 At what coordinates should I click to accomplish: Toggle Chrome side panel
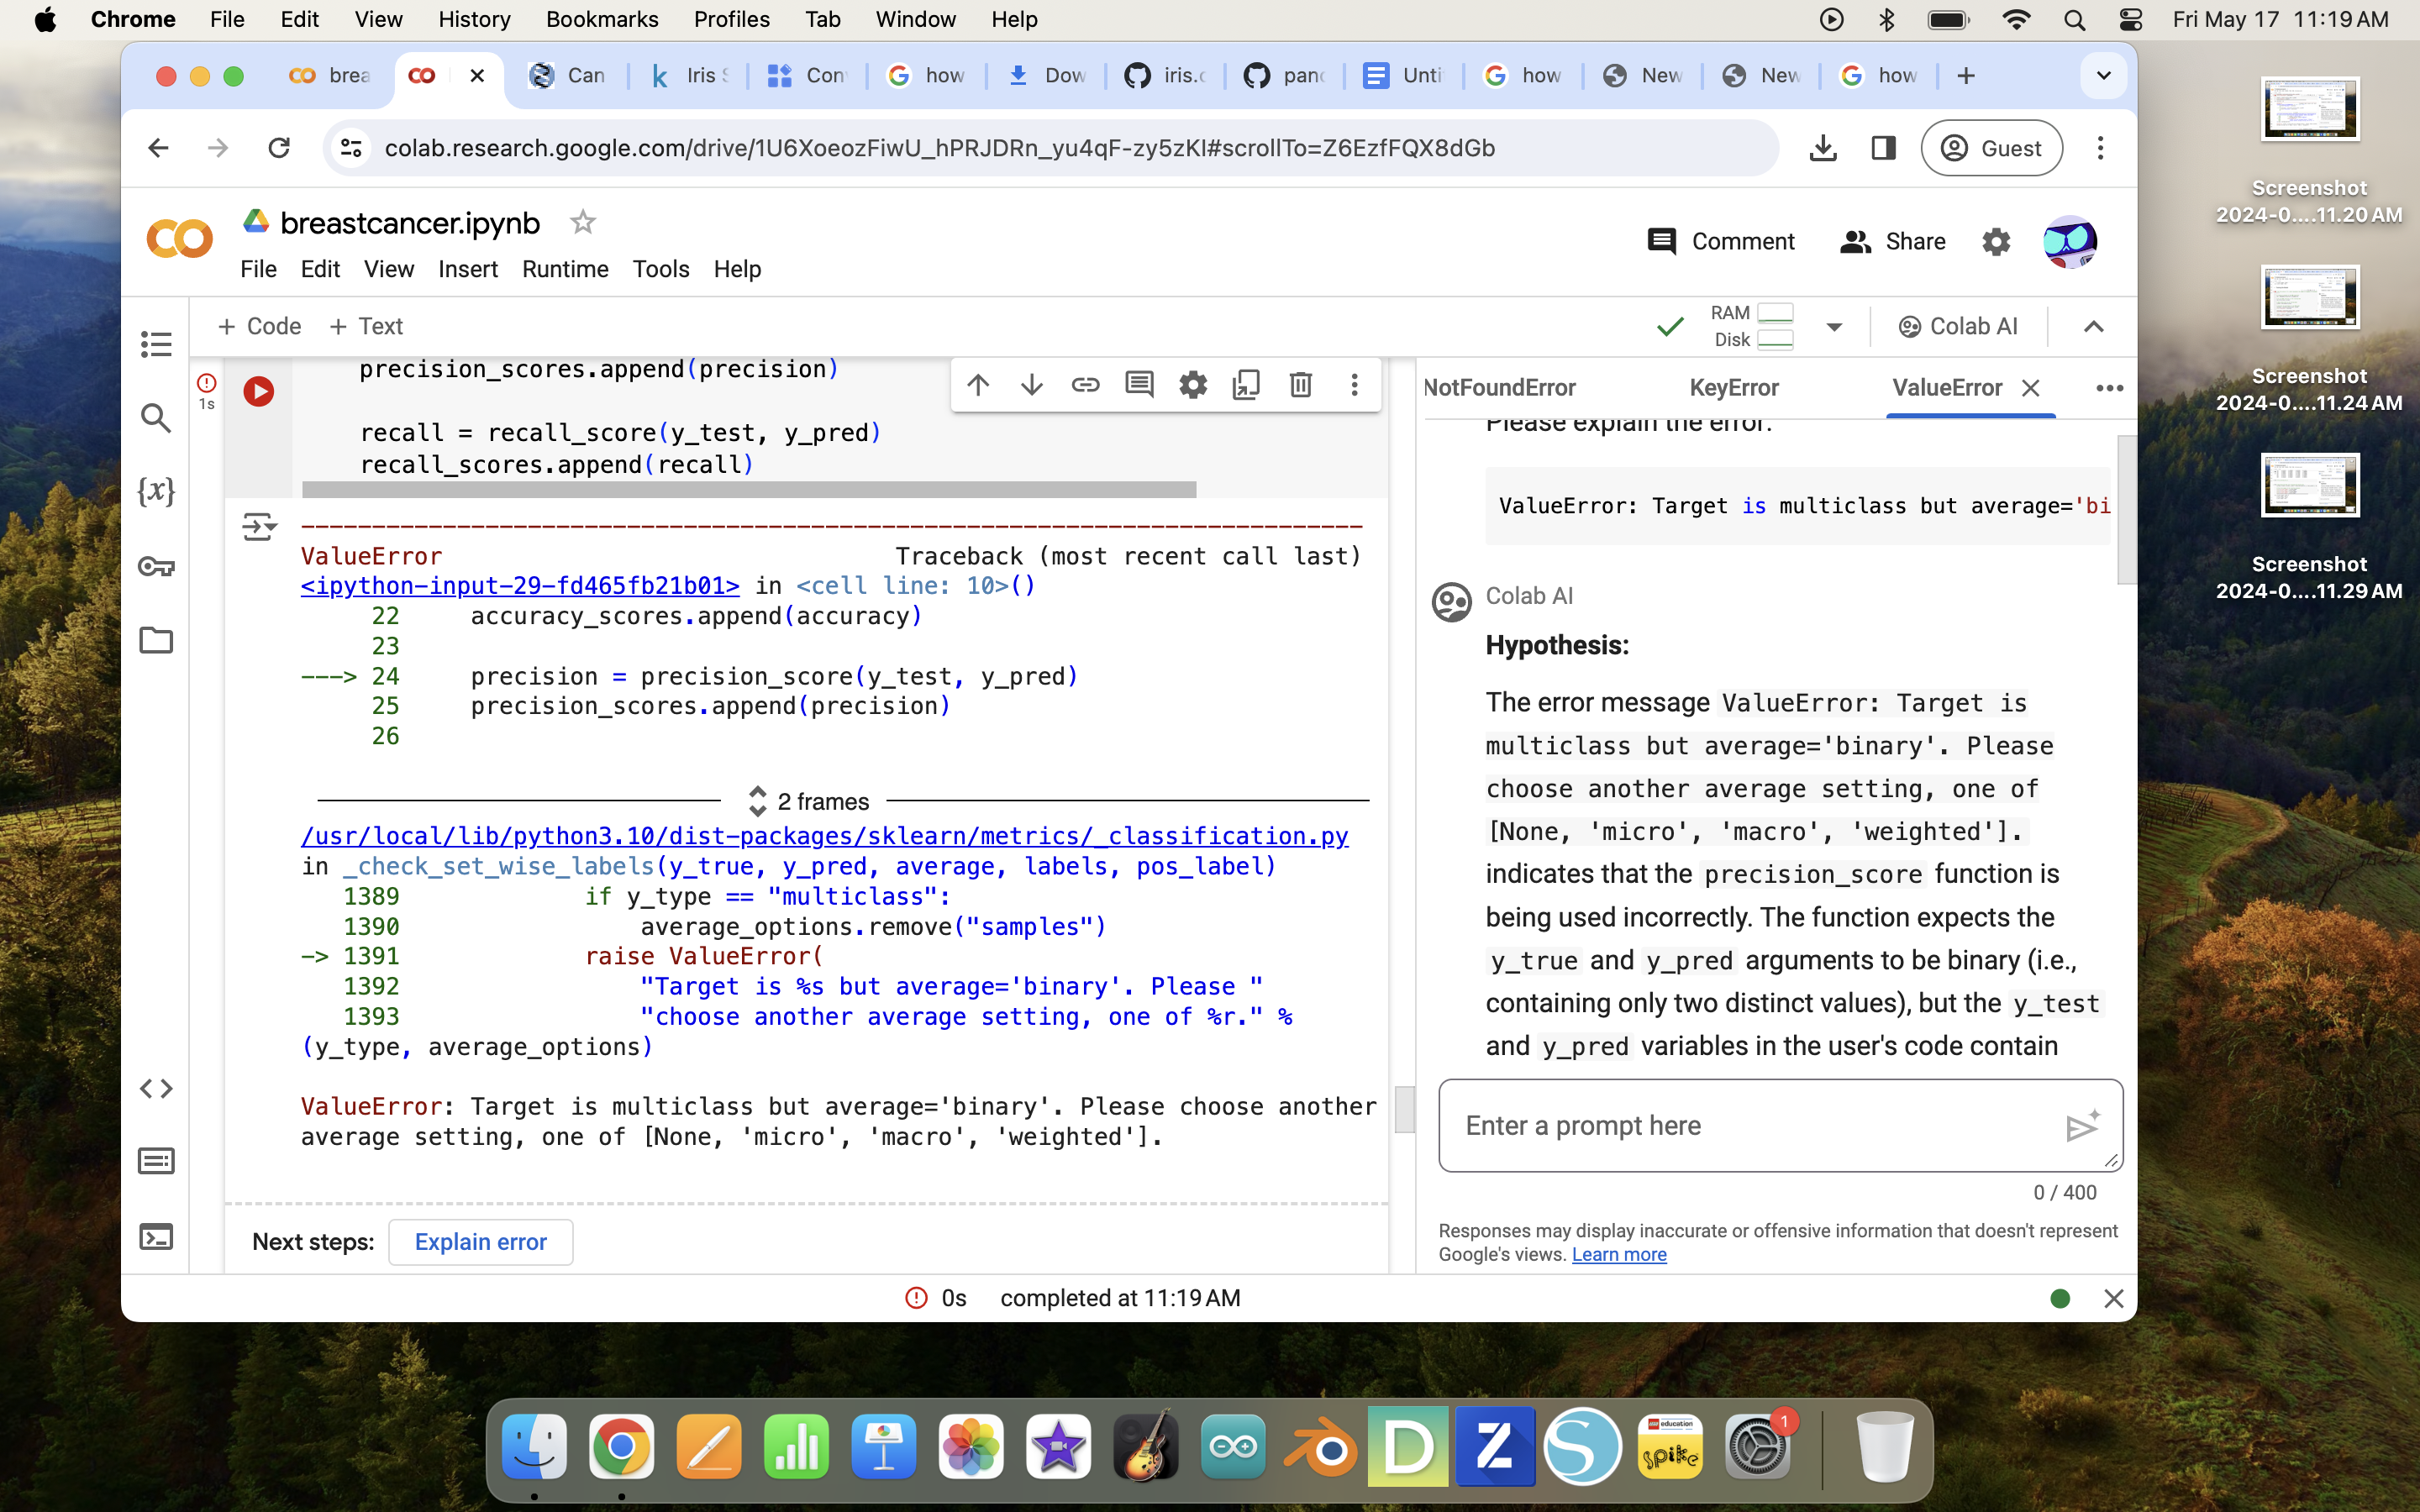1883,148
